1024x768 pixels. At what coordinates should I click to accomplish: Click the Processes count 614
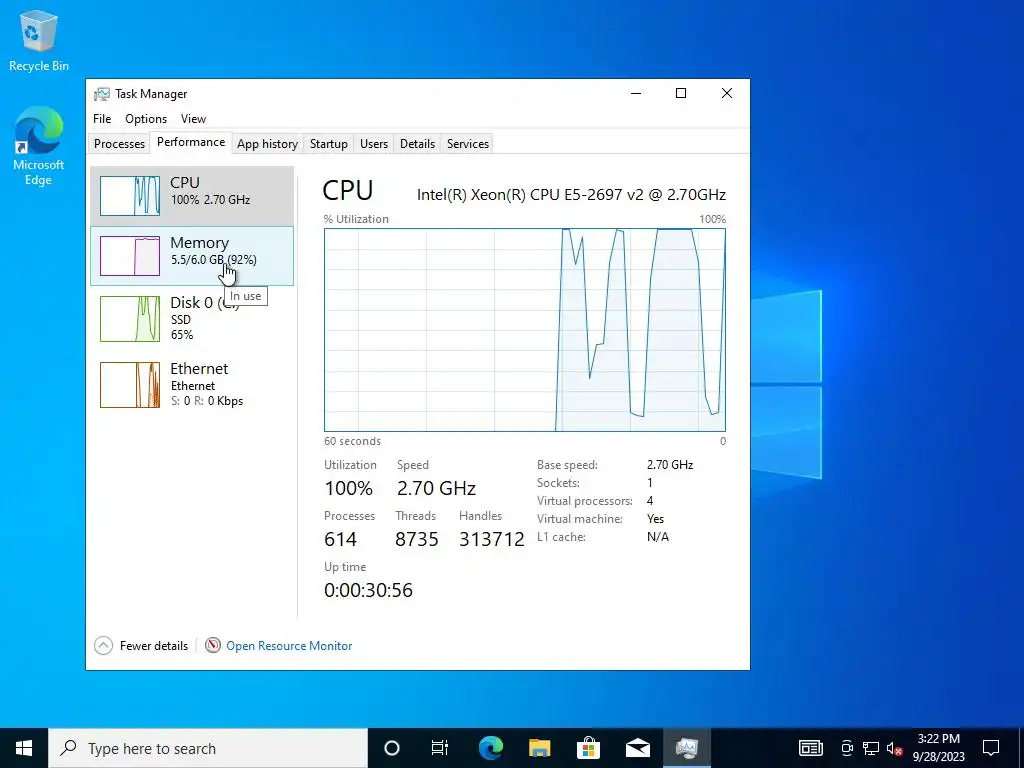(x=340, y=539)
